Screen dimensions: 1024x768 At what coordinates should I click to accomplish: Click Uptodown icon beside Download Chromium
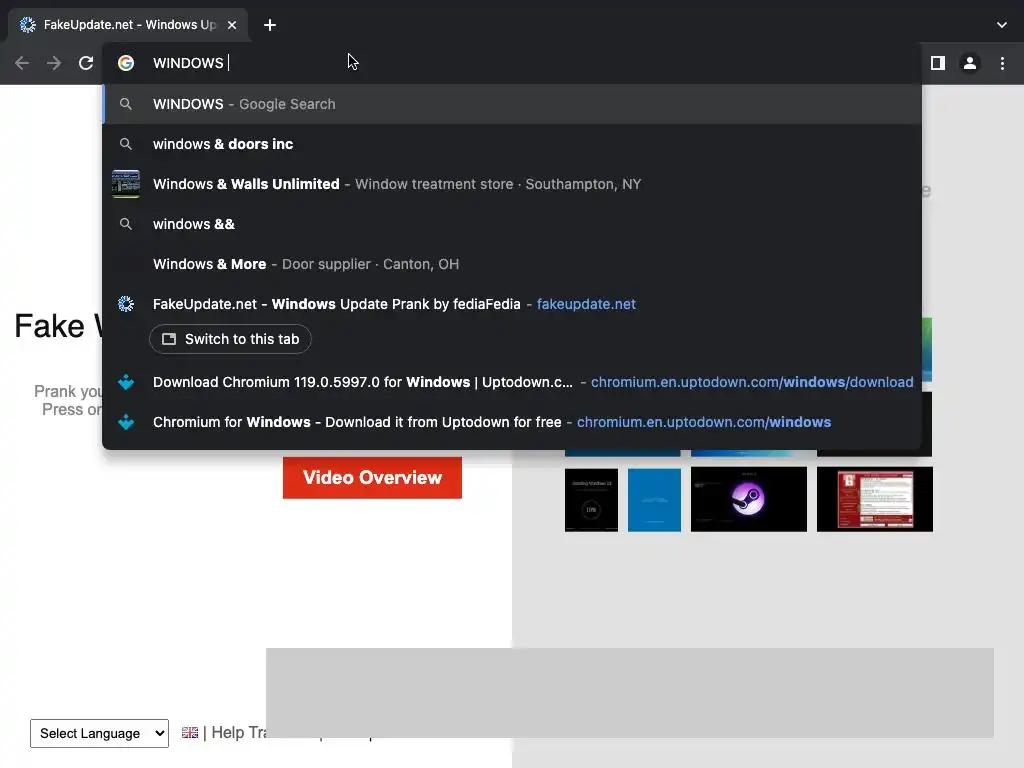(x=126, y=382)
